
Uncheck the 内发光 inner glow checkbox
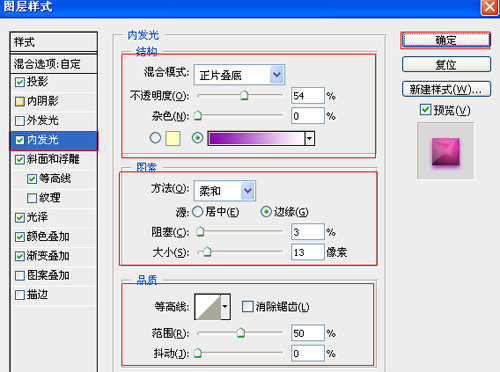20,140
